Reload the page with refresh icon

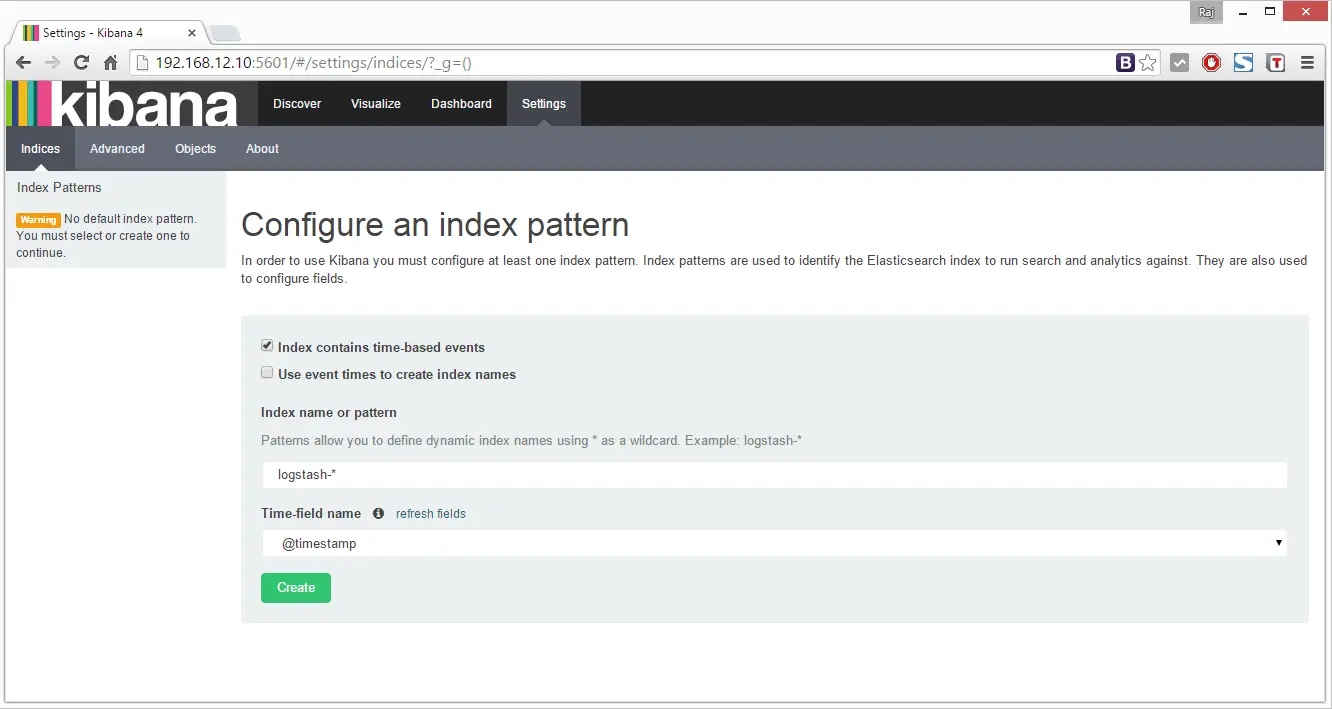(82, 63)
